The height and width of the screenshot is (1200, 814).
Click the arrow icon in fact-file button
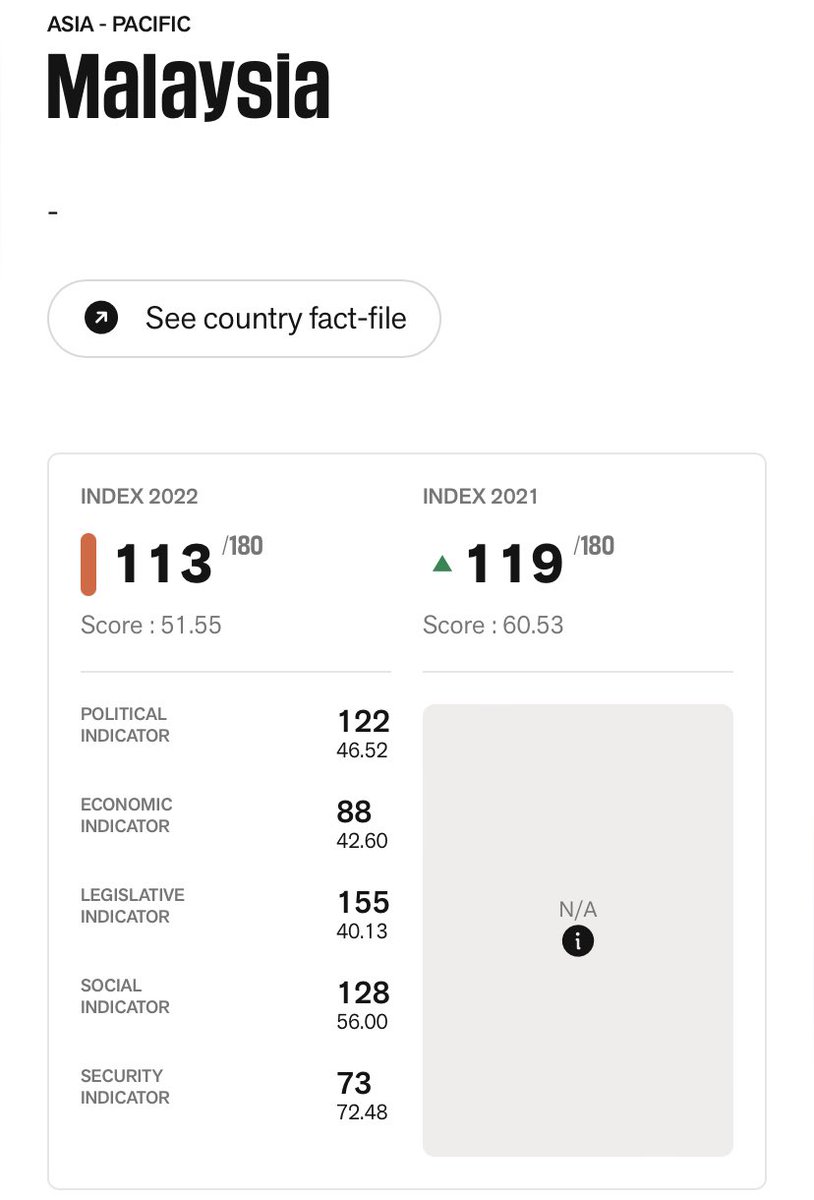click(101, 318)
